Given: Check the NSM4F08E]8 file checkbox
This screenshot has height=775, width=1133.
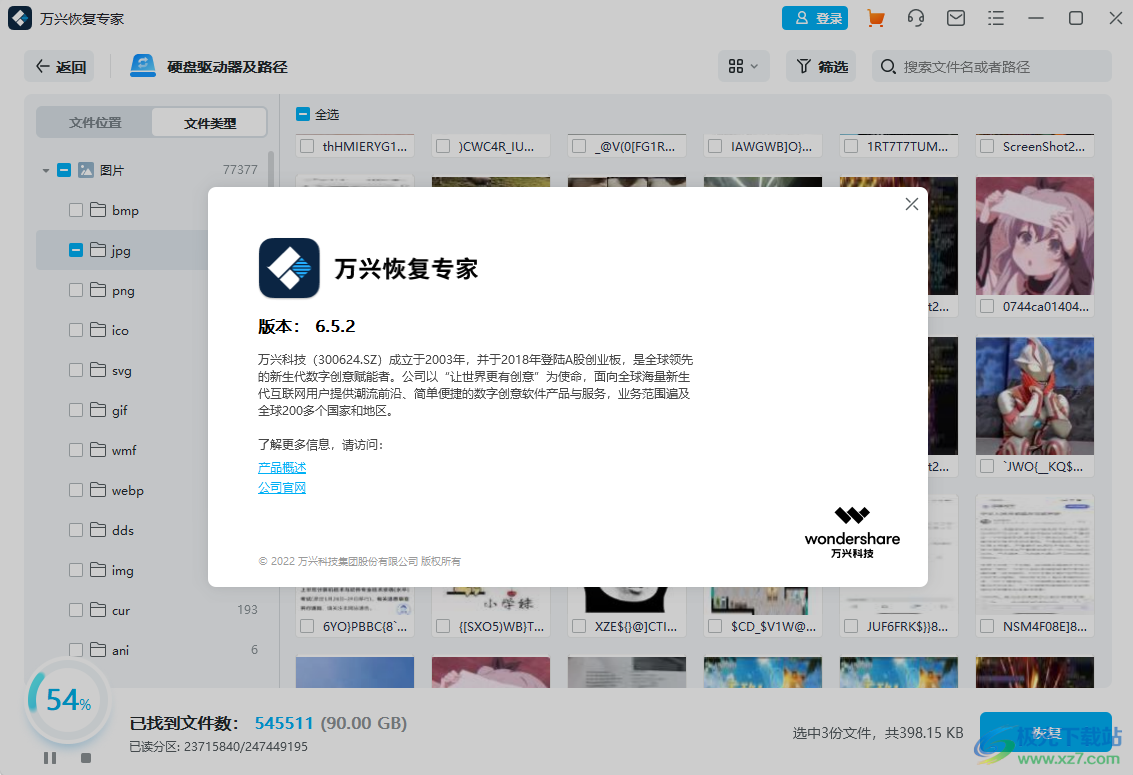Looking at the screenshot, I should [987, 626].
